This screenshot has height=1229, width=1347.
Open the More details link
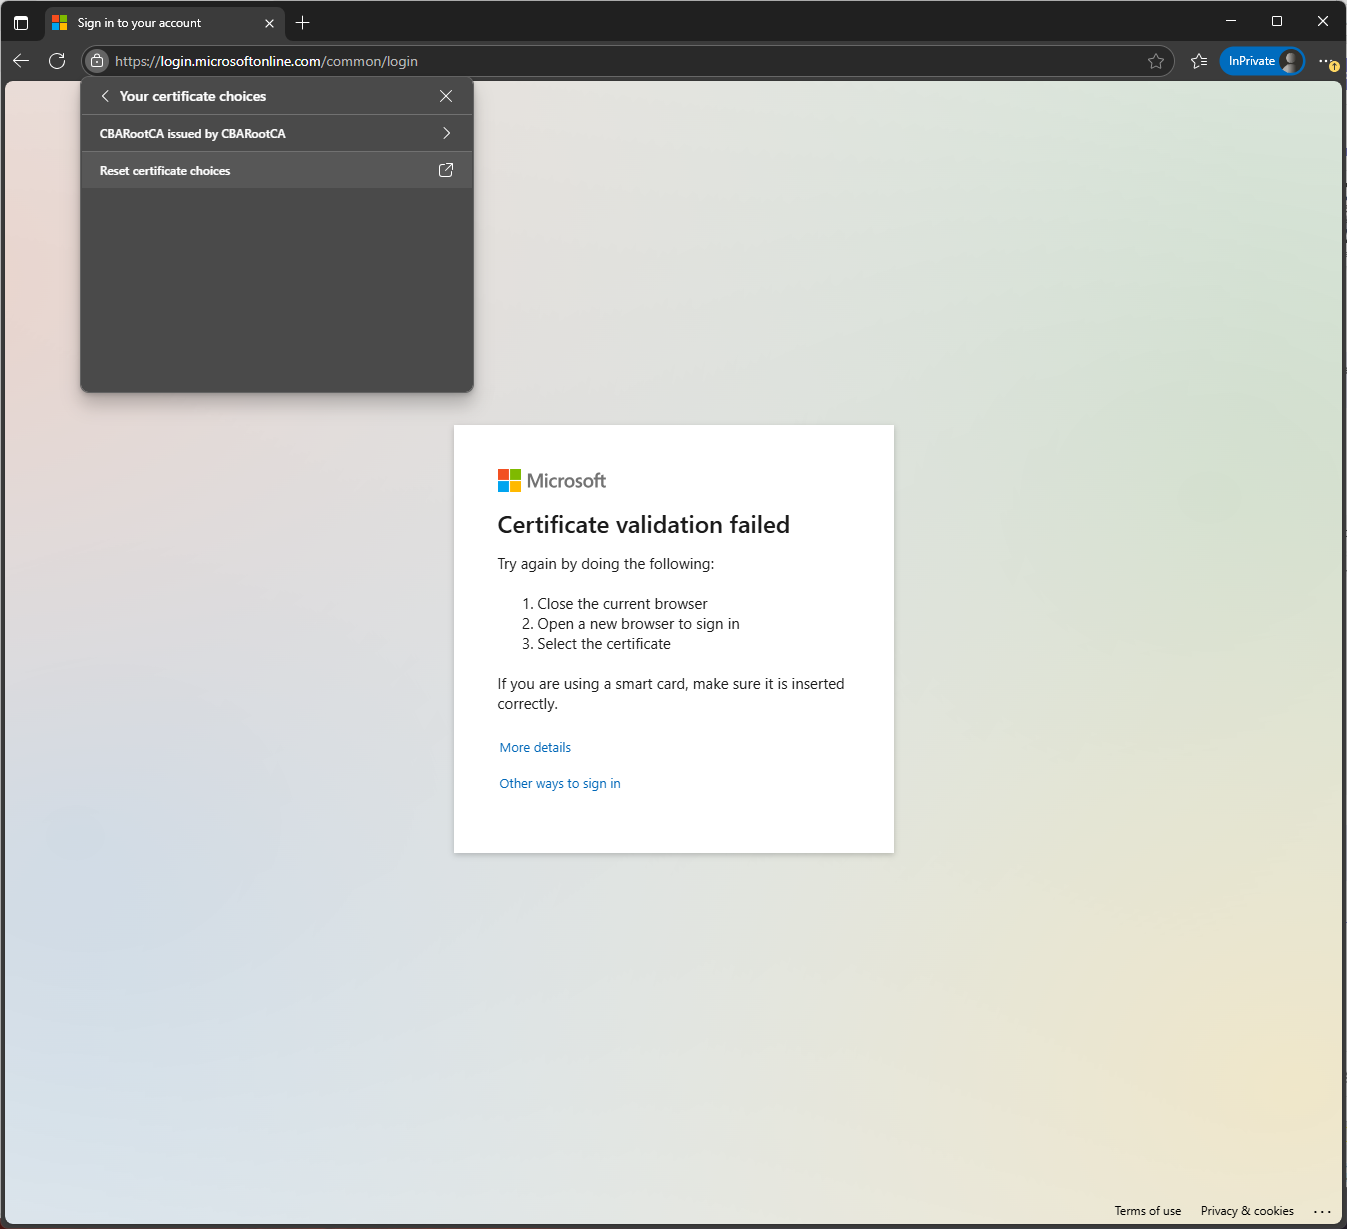pyautogui.click(x=535, y=747)
